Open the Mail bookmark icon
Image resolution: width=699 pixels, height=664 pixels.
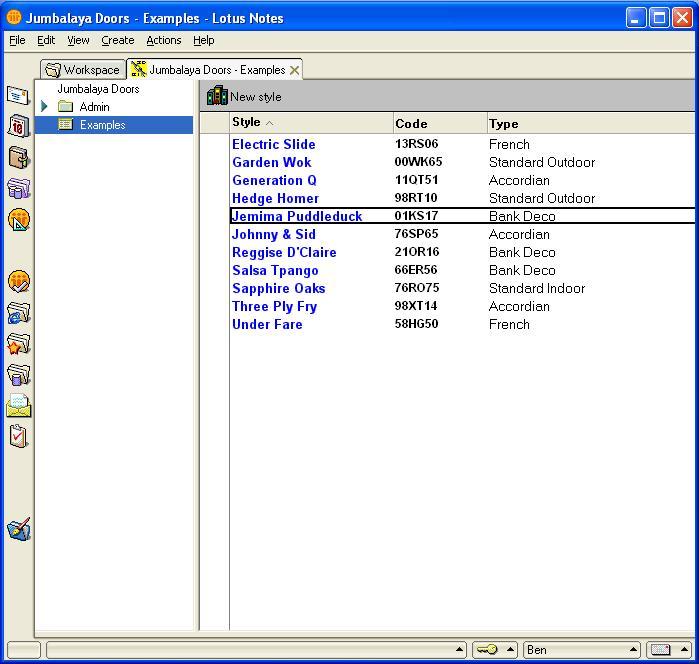pos(18,95)
